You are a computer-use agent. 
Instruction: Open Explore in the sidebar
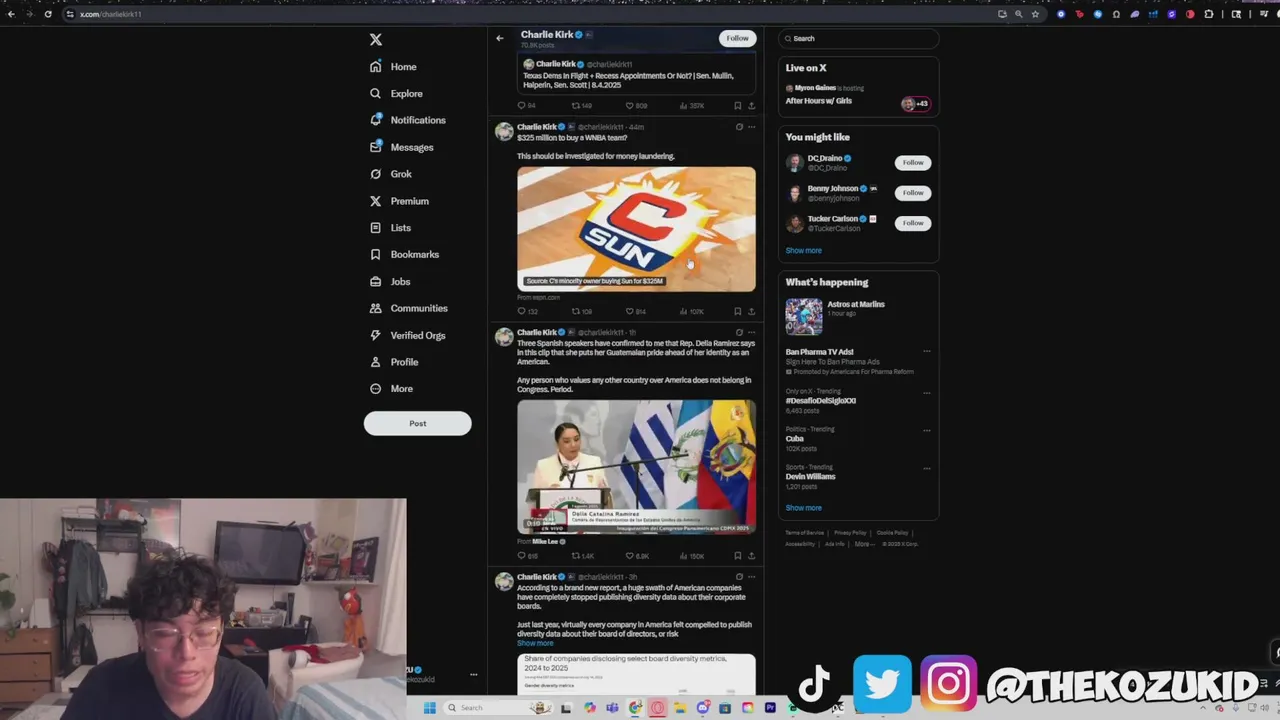point(396,94)
